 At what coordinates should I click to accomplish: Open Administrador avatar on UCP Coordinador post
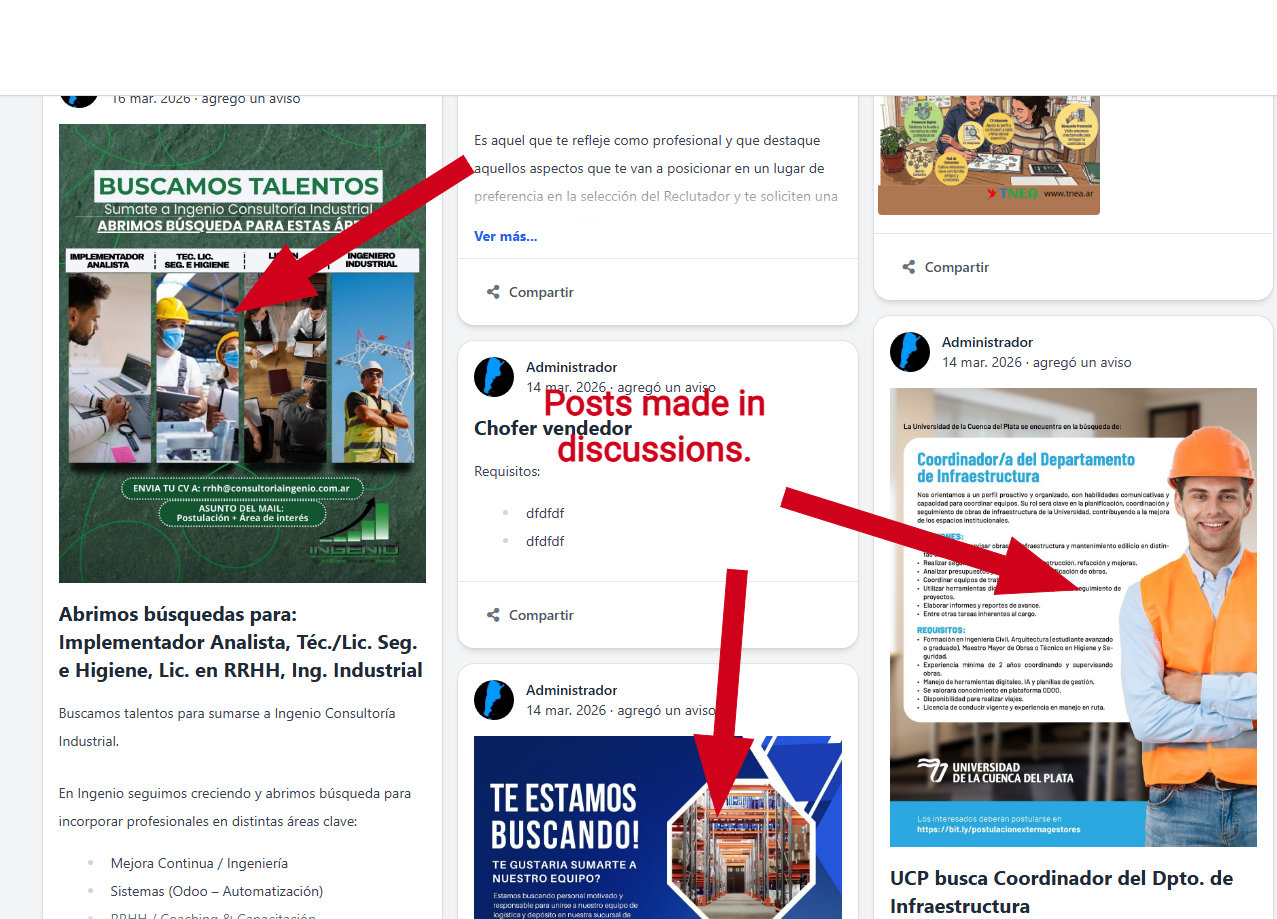[x=910, y=352]
